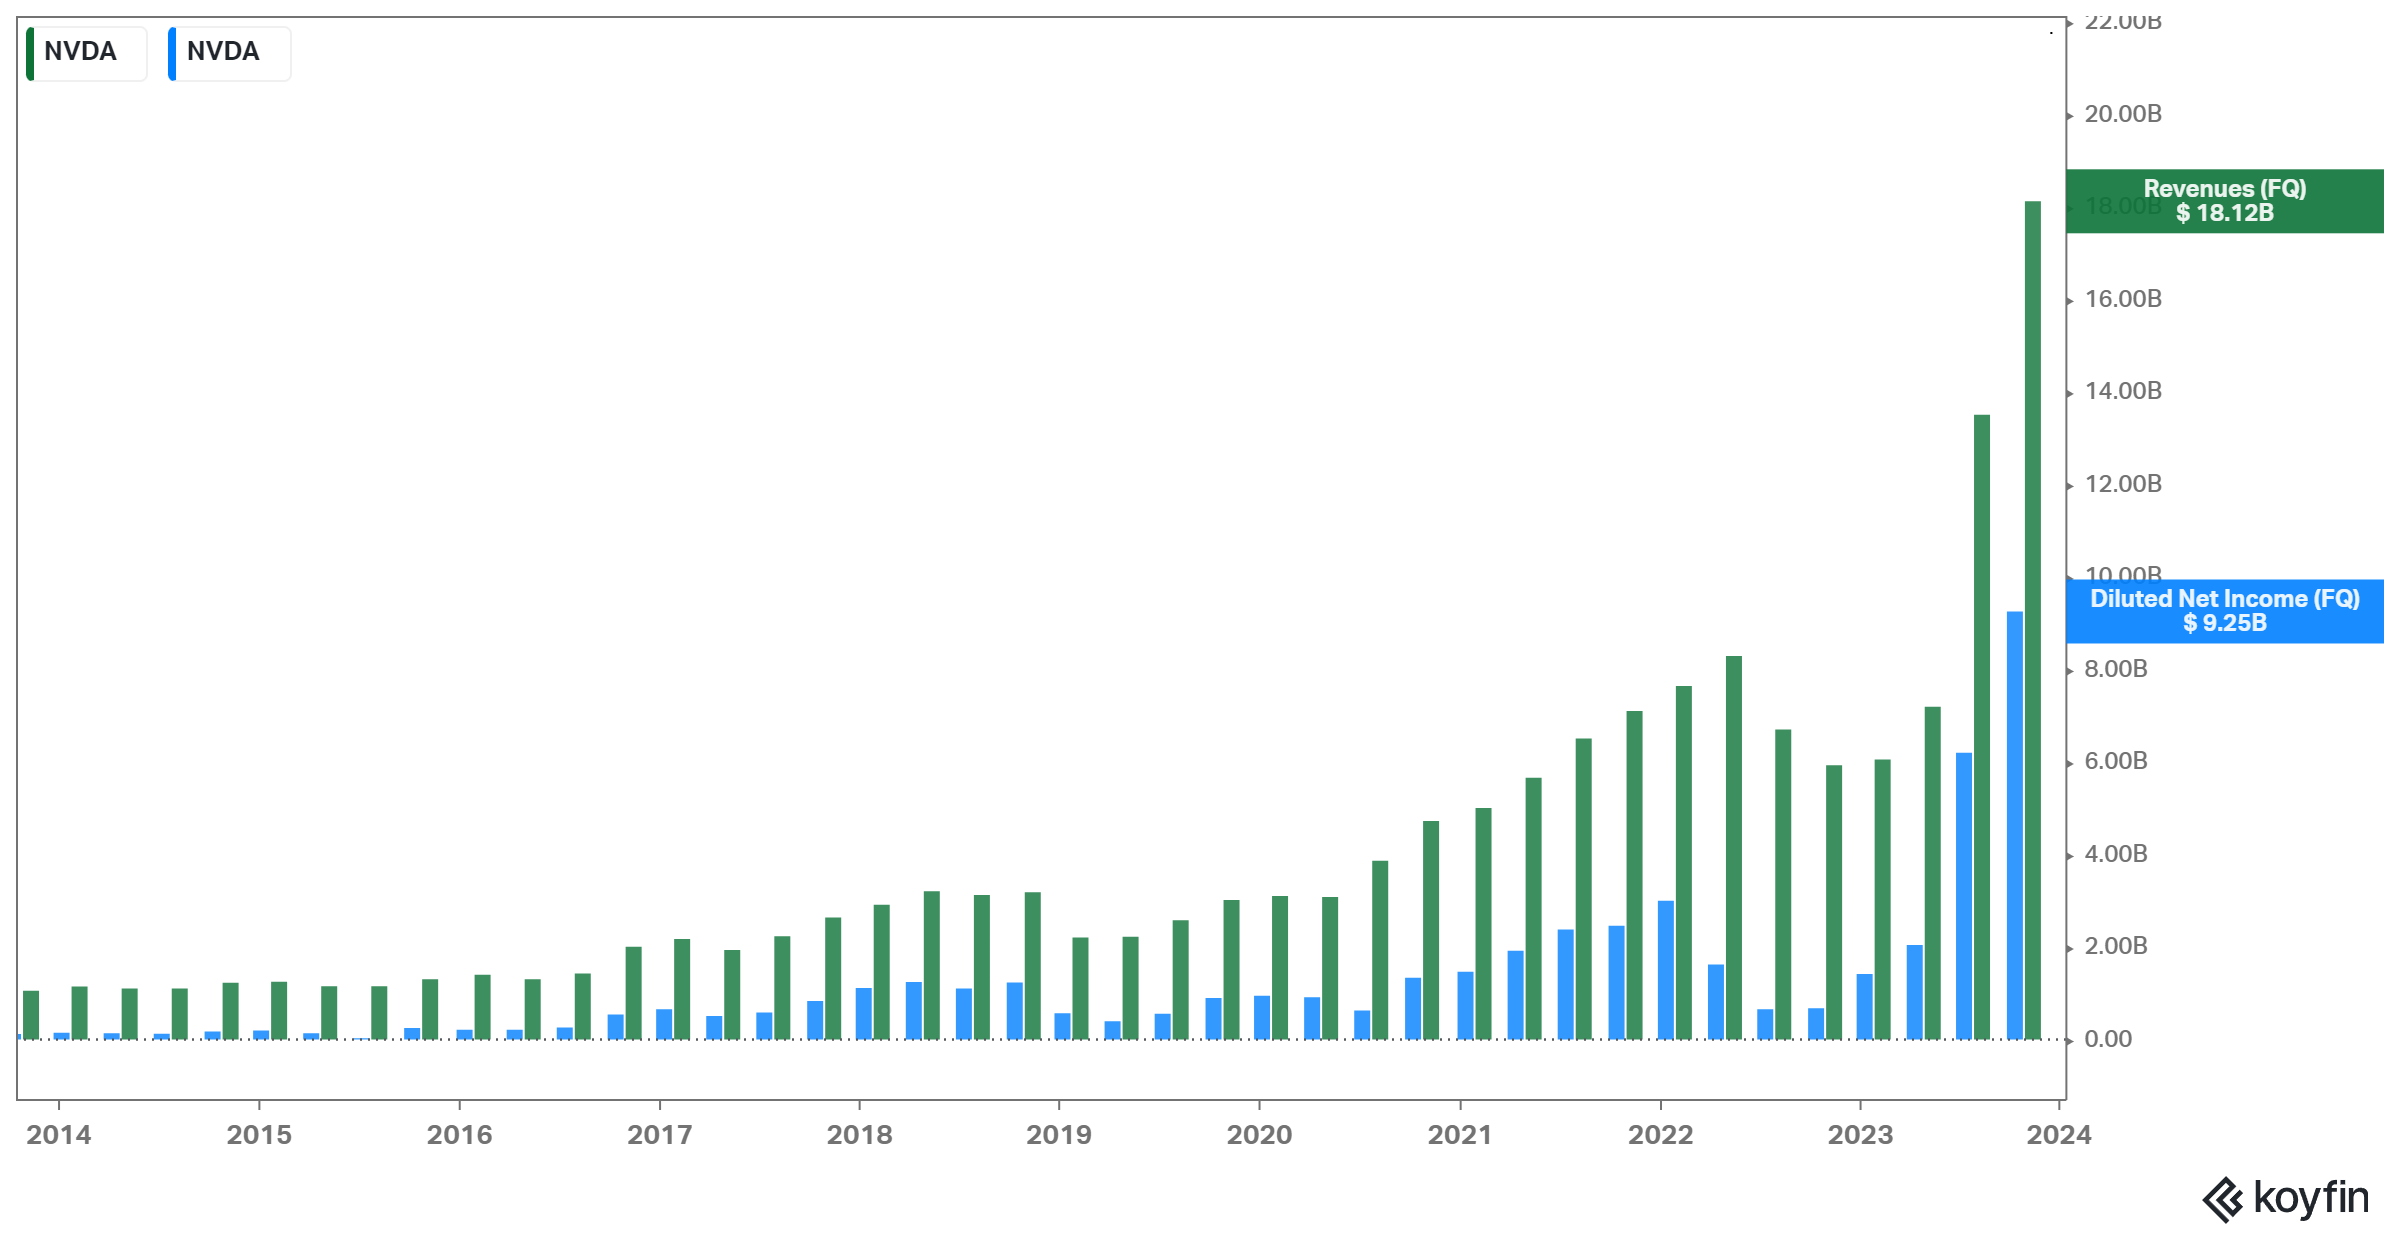Click the tallest blue net income bar
The height and width of the screenshot is (1240, 2400).
(x=2014, y=825)
